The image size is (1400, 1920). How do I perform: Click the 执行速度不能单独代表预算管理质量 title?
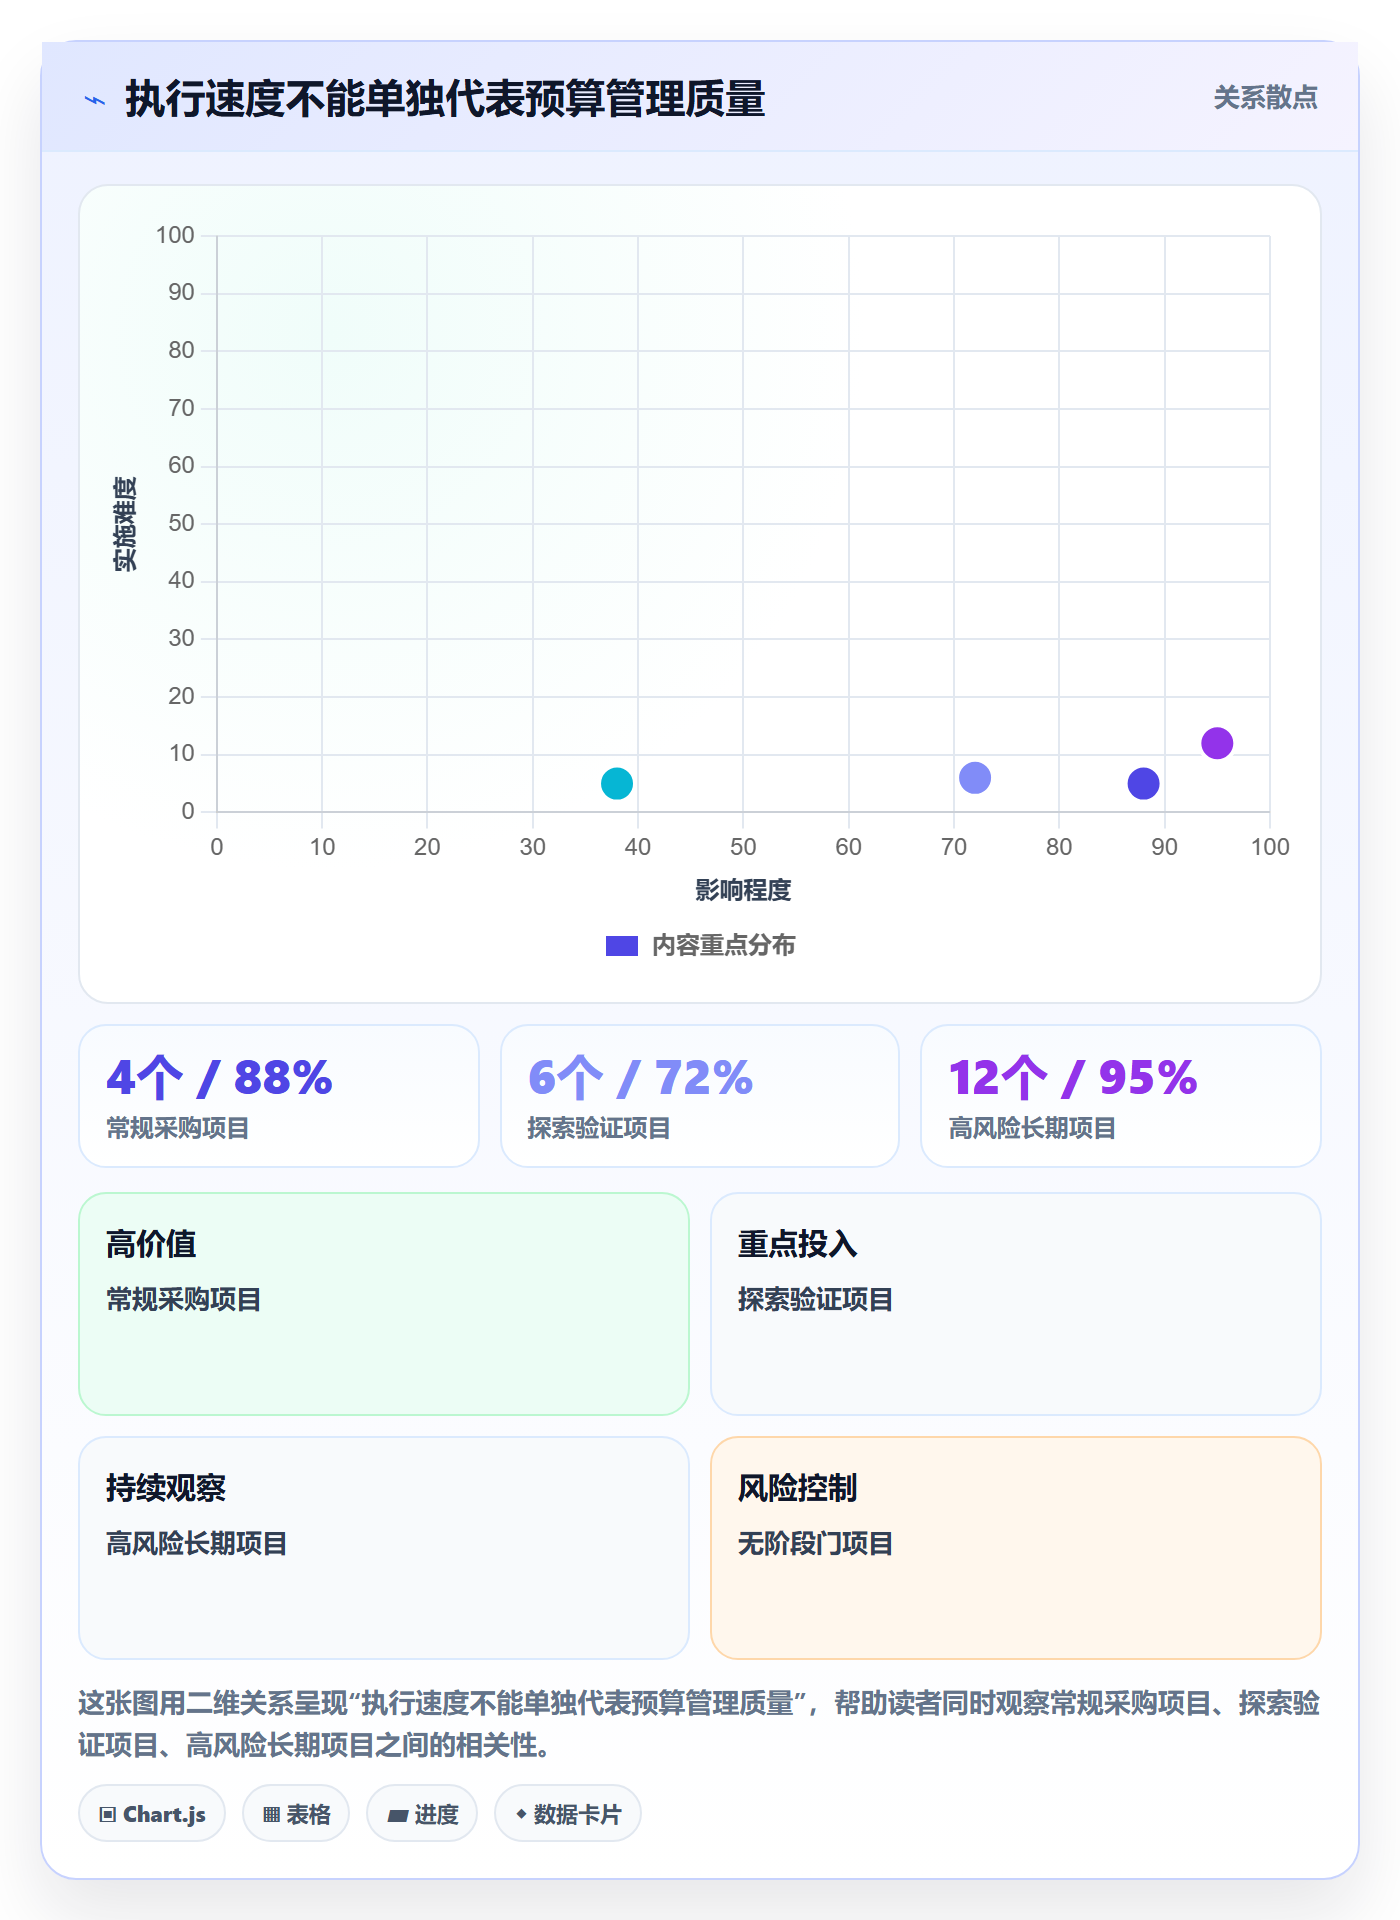click(x=445, y=99)
